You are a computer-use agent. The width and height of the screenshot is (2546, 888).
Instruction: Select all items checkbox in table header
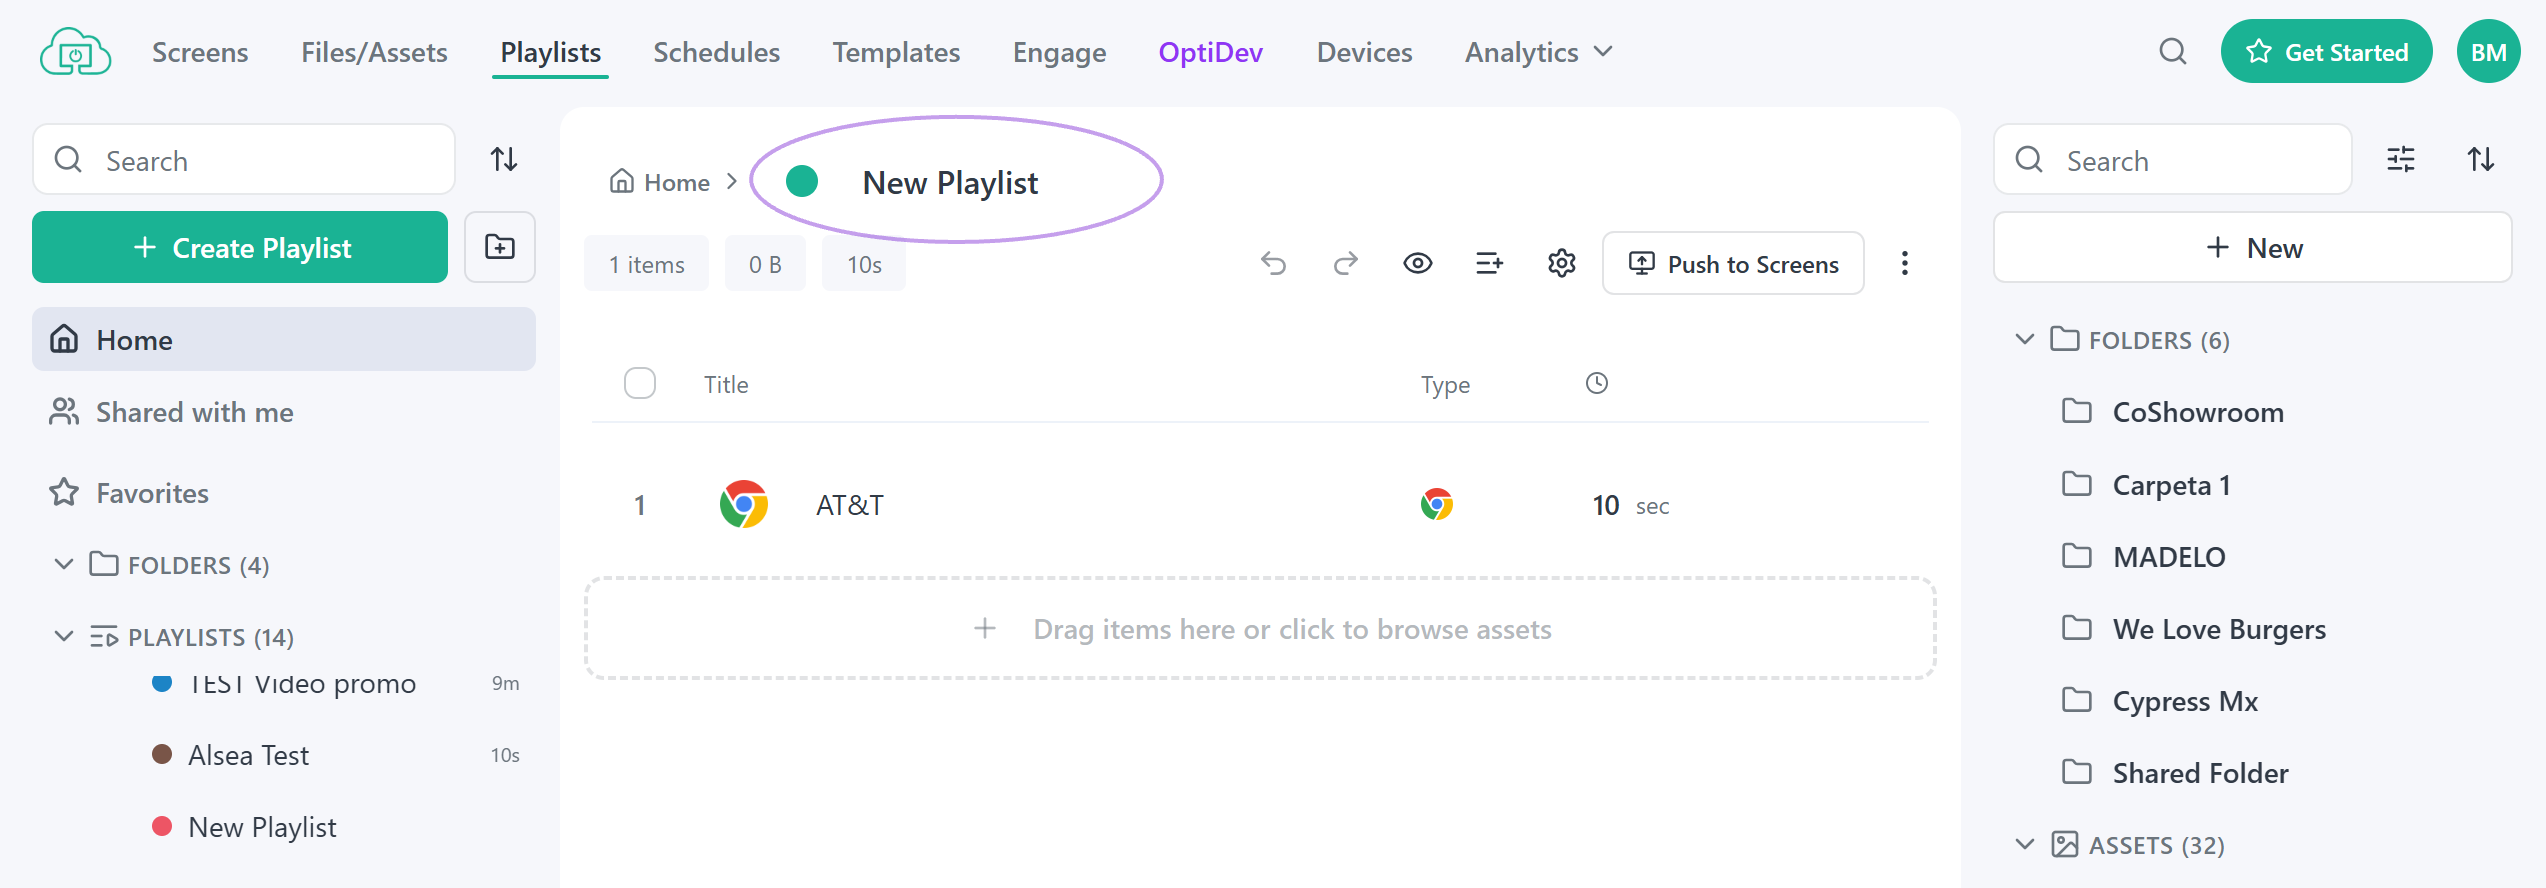coord(640,384)
